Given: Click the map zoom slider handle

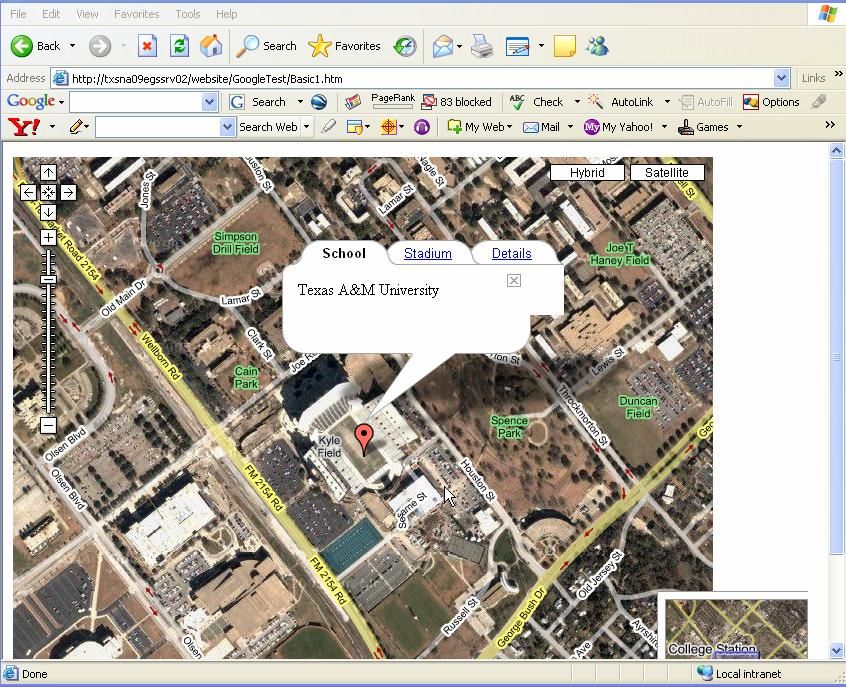Looking at the screenshot, I should pos(49,280).
